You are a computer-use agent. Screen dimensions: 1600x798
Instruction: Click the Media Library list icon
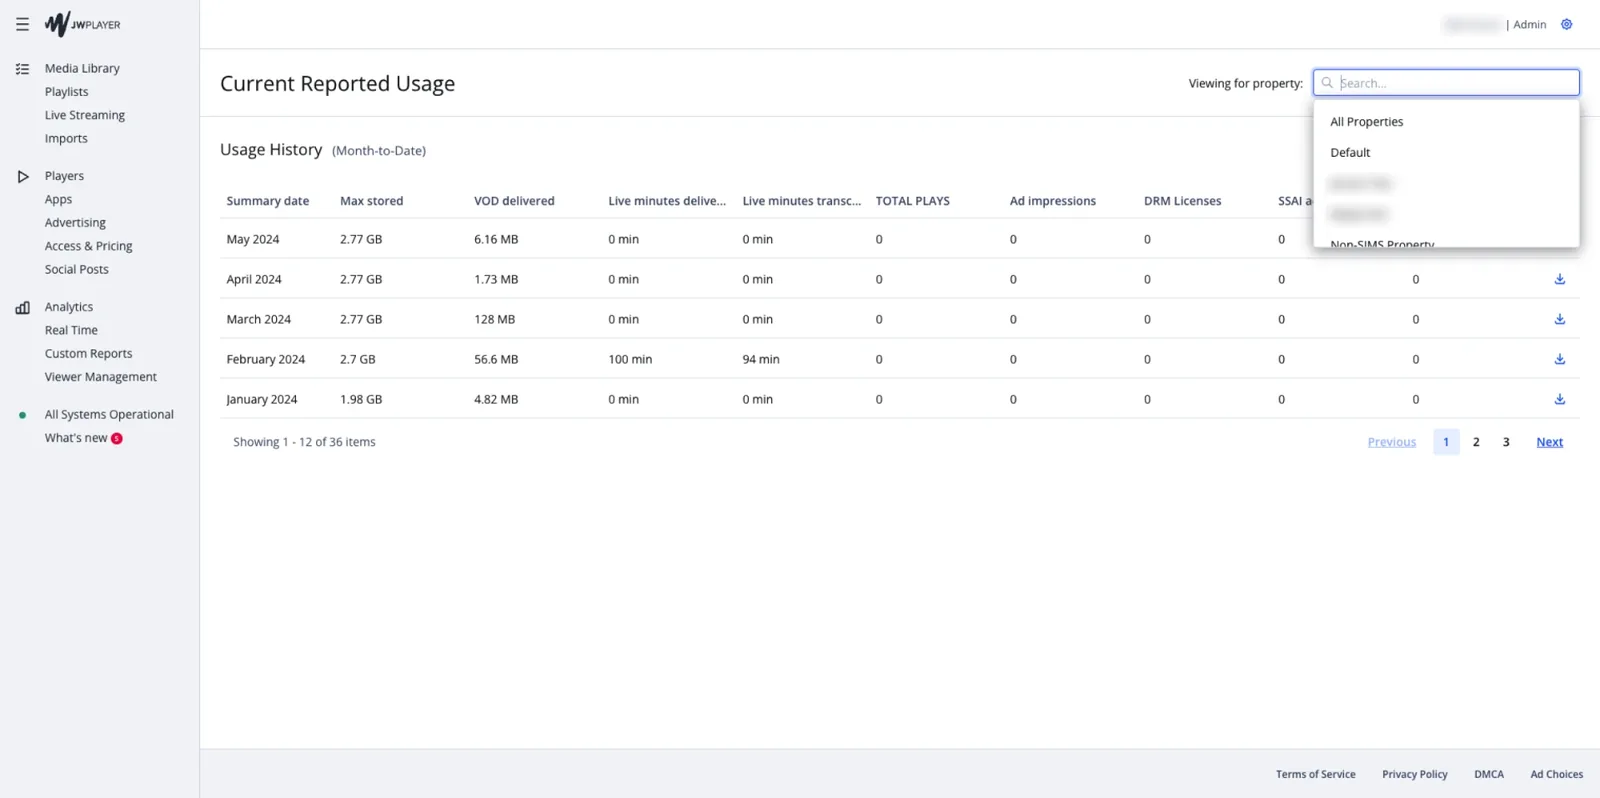22,69
